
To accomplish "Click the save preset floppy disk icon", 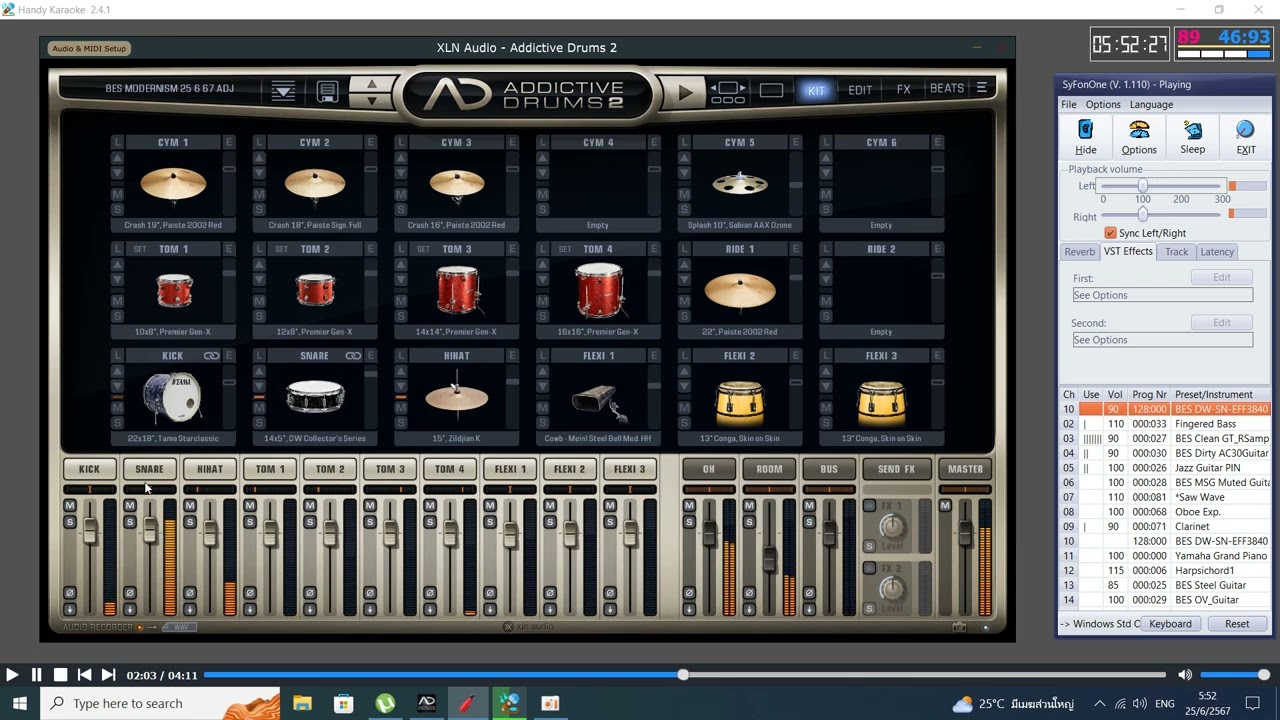I will (327, 91).
